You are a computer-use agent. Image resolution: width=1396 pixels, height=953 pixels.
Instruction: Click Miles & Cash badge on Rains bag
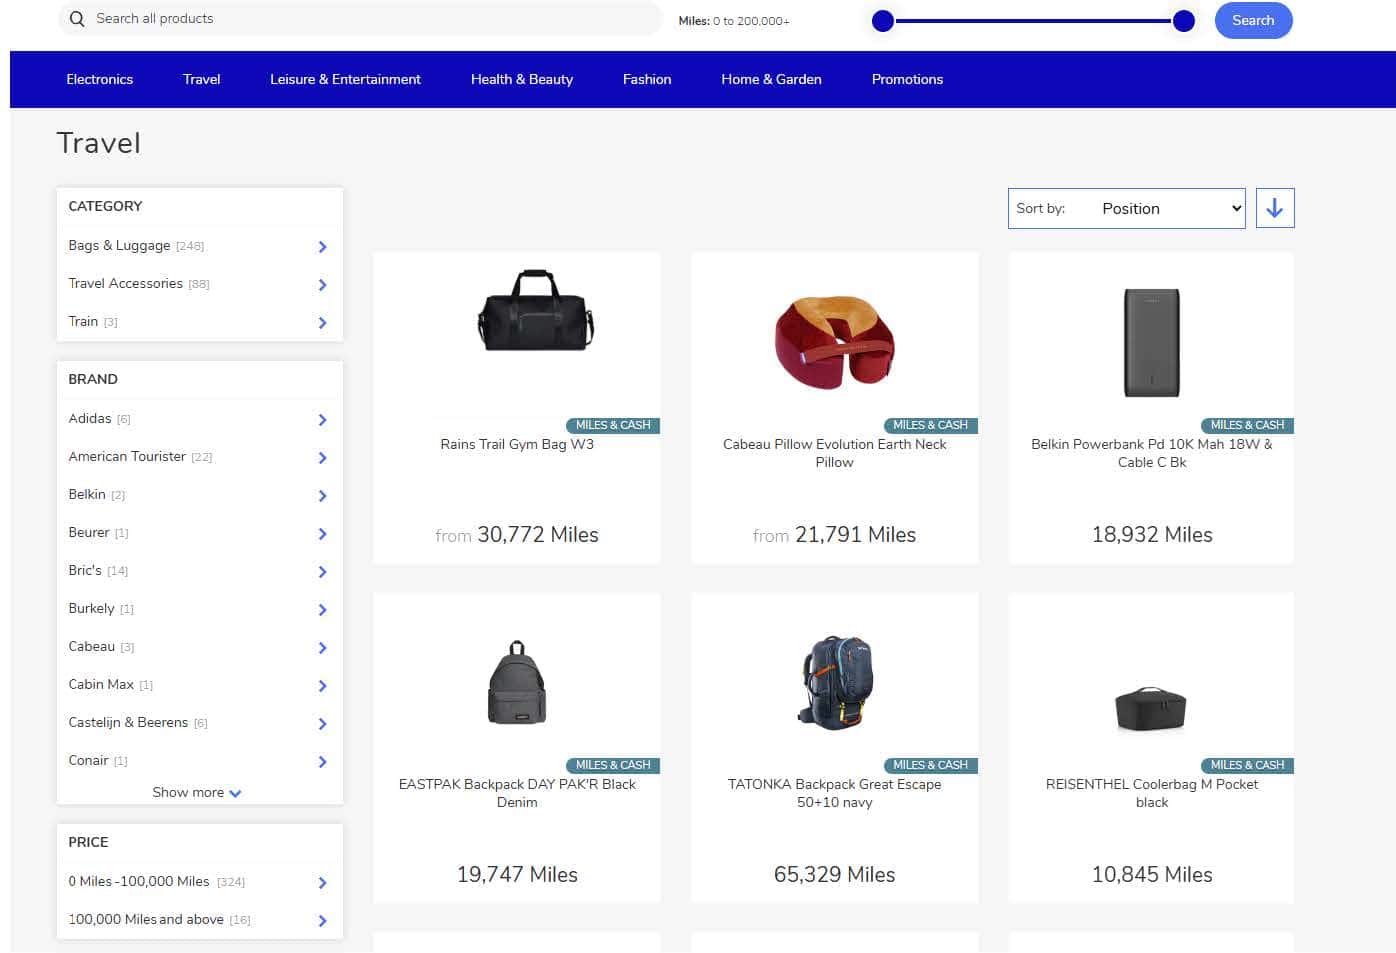tap(613, 425)
